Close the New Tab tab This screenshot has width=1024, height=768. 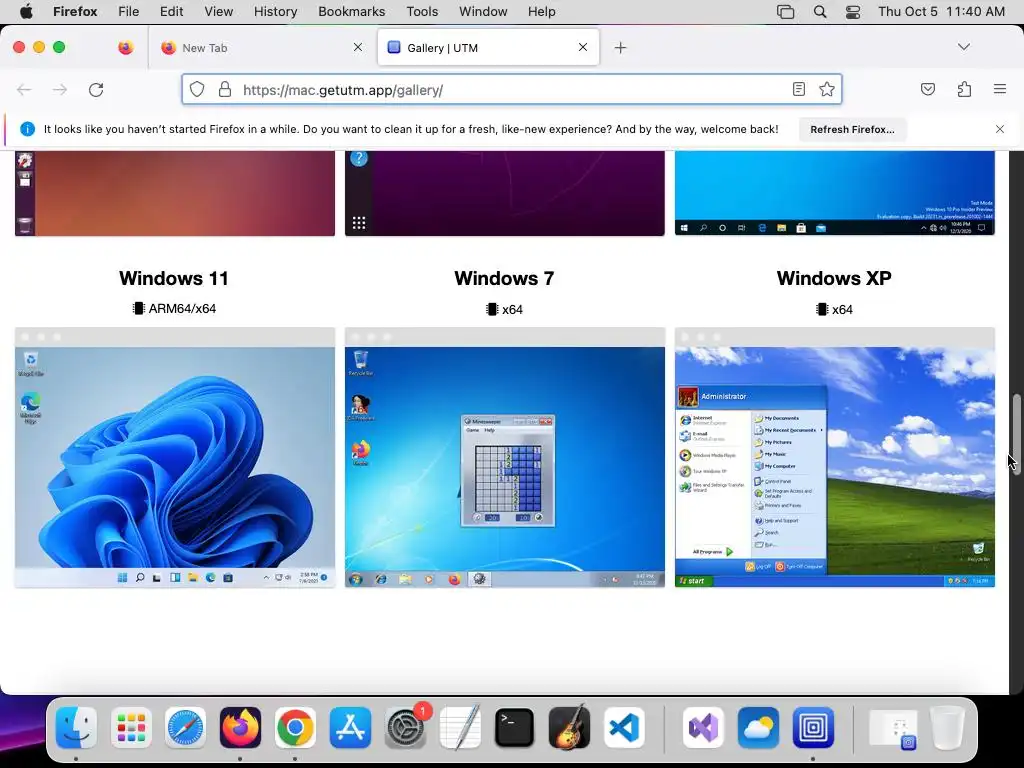tap(358, 47)
